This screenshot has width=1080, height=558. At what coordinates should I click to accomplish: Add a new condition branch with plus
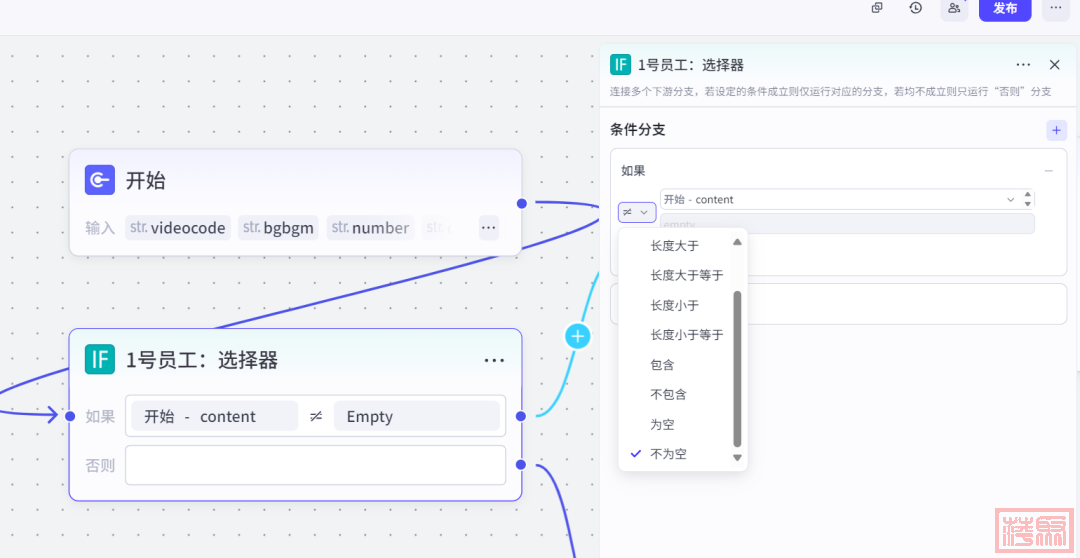[1056, 130]
